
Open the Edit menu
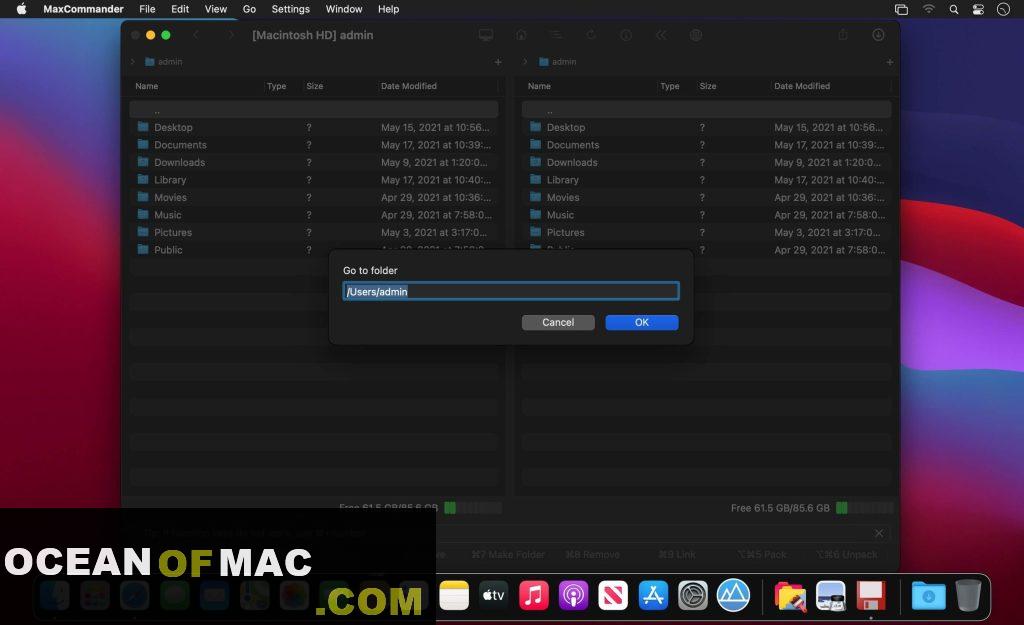point(180,9)
